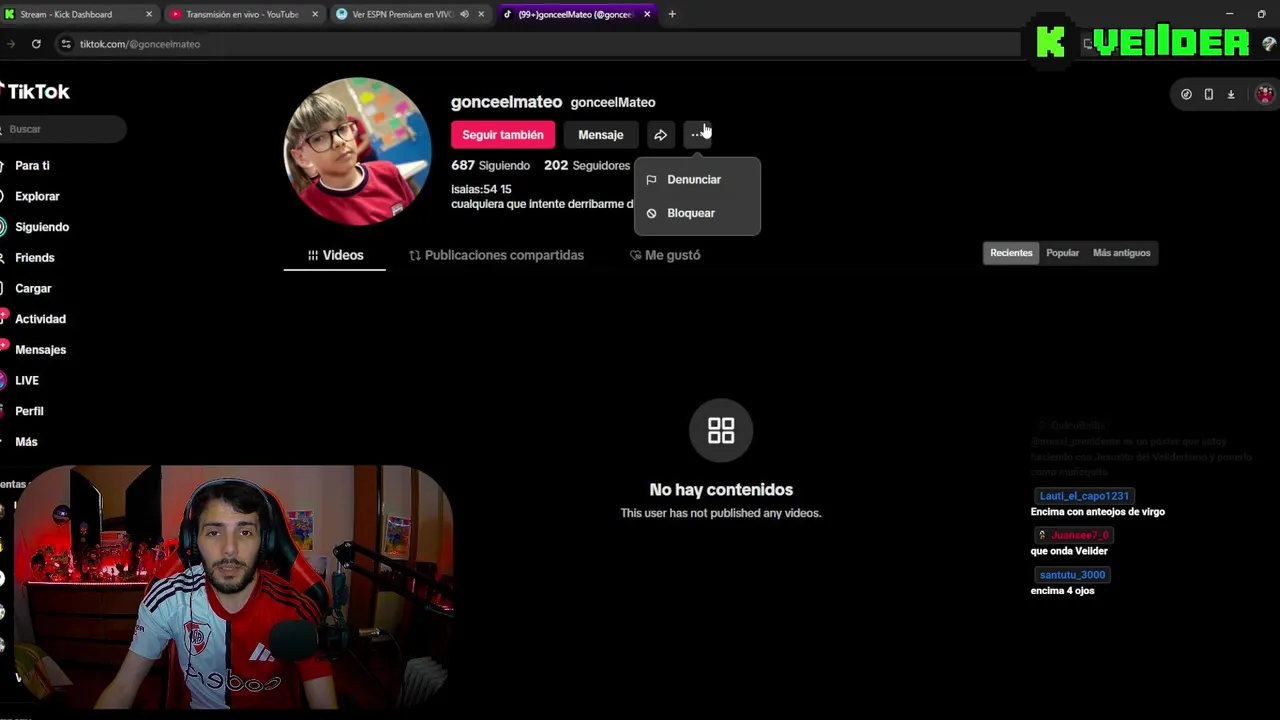Screen dimensions: 1280x720
Task: Click 687 Siguiendo count
Action: tap(490, 165)
